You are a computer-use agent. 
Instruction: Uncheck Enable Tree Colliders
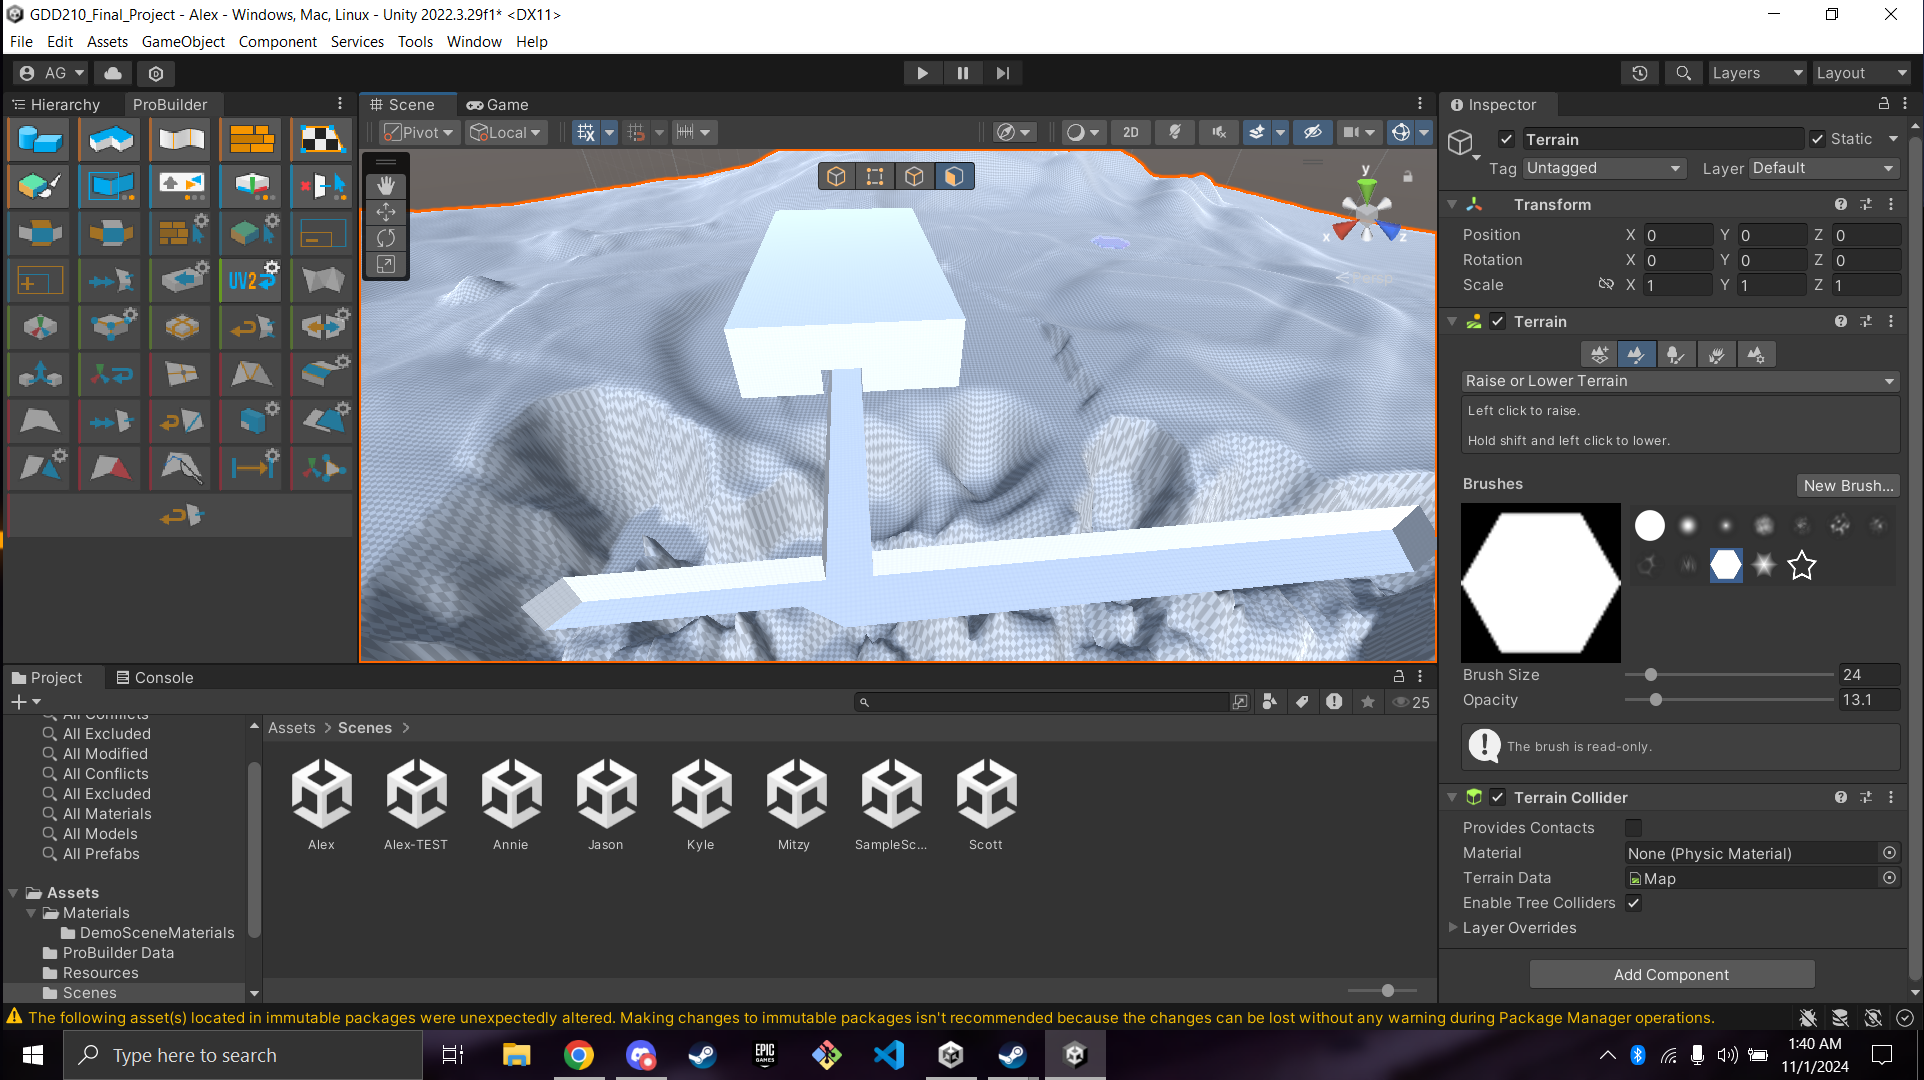(1634, 903)
